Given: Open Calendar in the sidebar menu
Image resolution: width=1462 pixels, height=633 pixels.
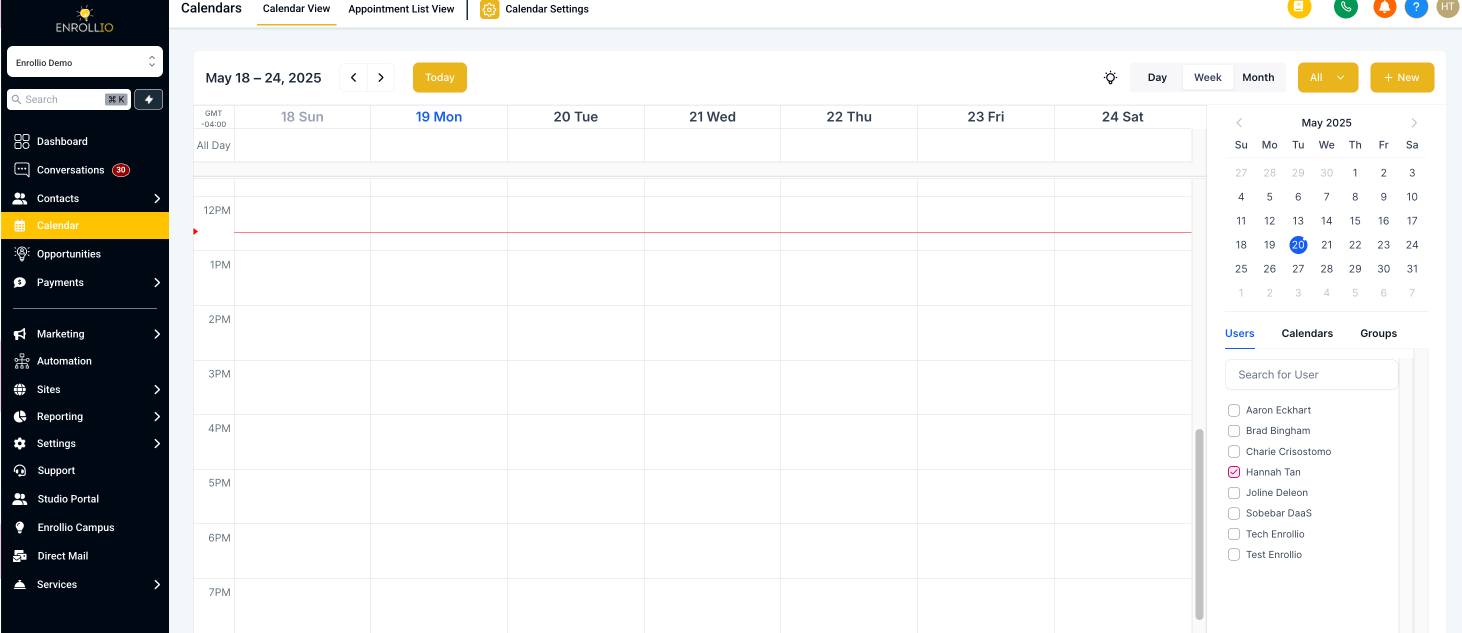Looking at the screenshot, I should [85, 226].
